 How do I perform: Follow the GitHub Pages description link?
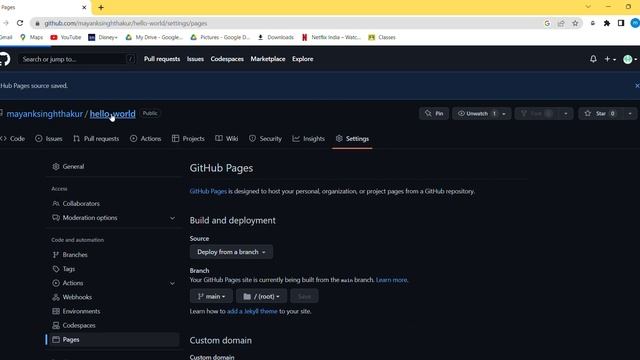click(208, 191)
